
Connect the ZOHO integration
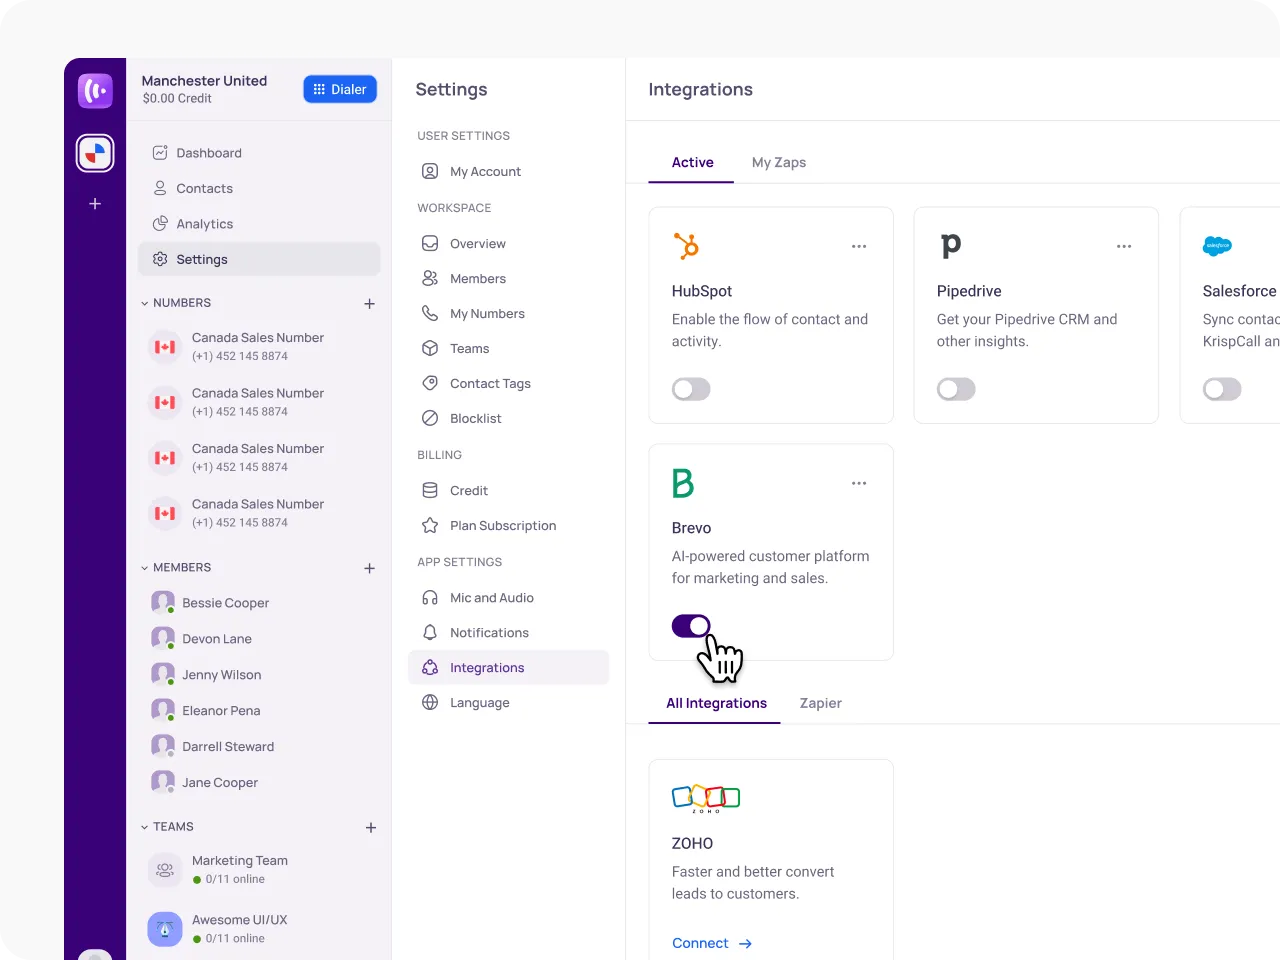(712, 943)
